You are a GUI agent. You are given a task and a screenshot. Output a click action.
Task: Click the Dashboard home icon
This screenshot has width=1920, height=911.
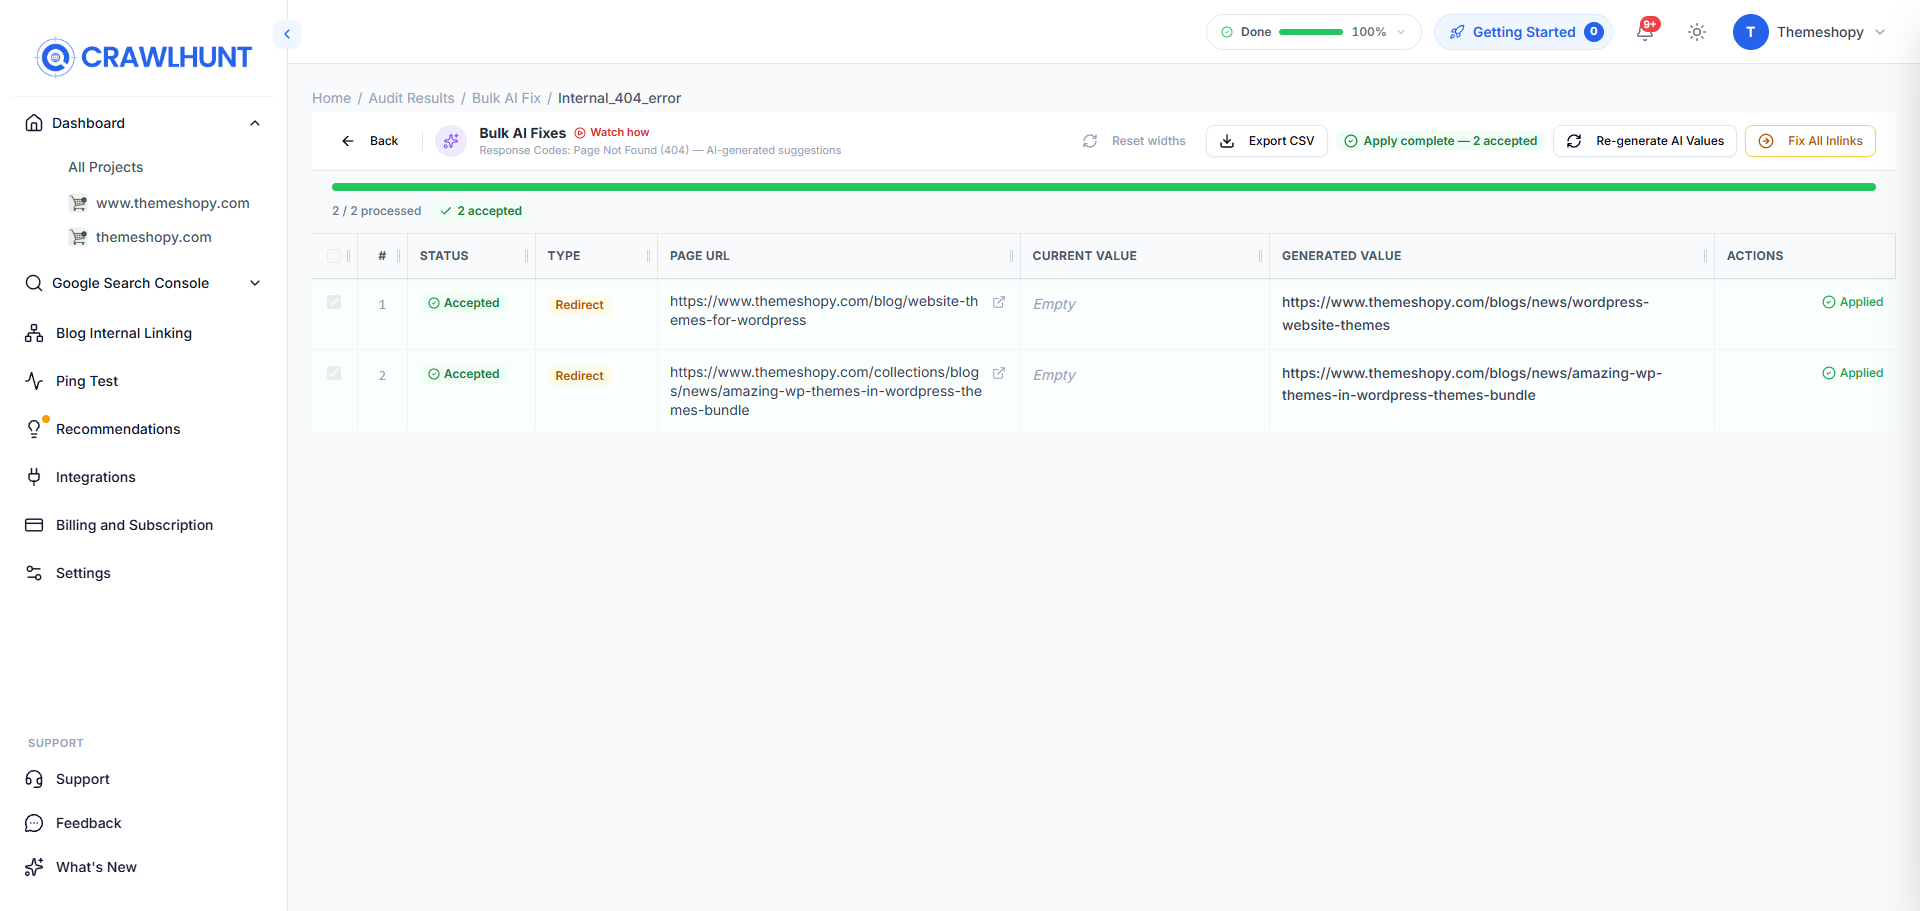coord(34,123)
